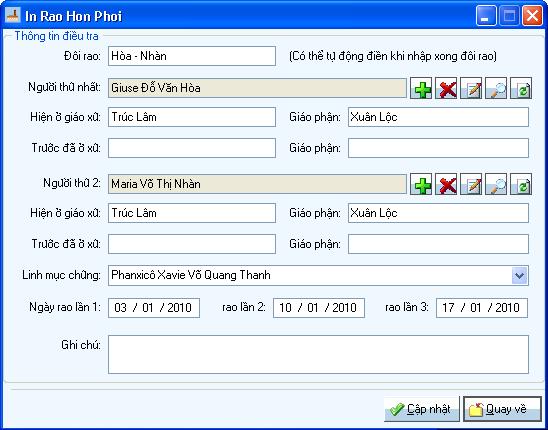The width and height of the screenshot is (548, 430).
Task: Search Người thứ 2 with magnifier icon
Action: point(496,184)
